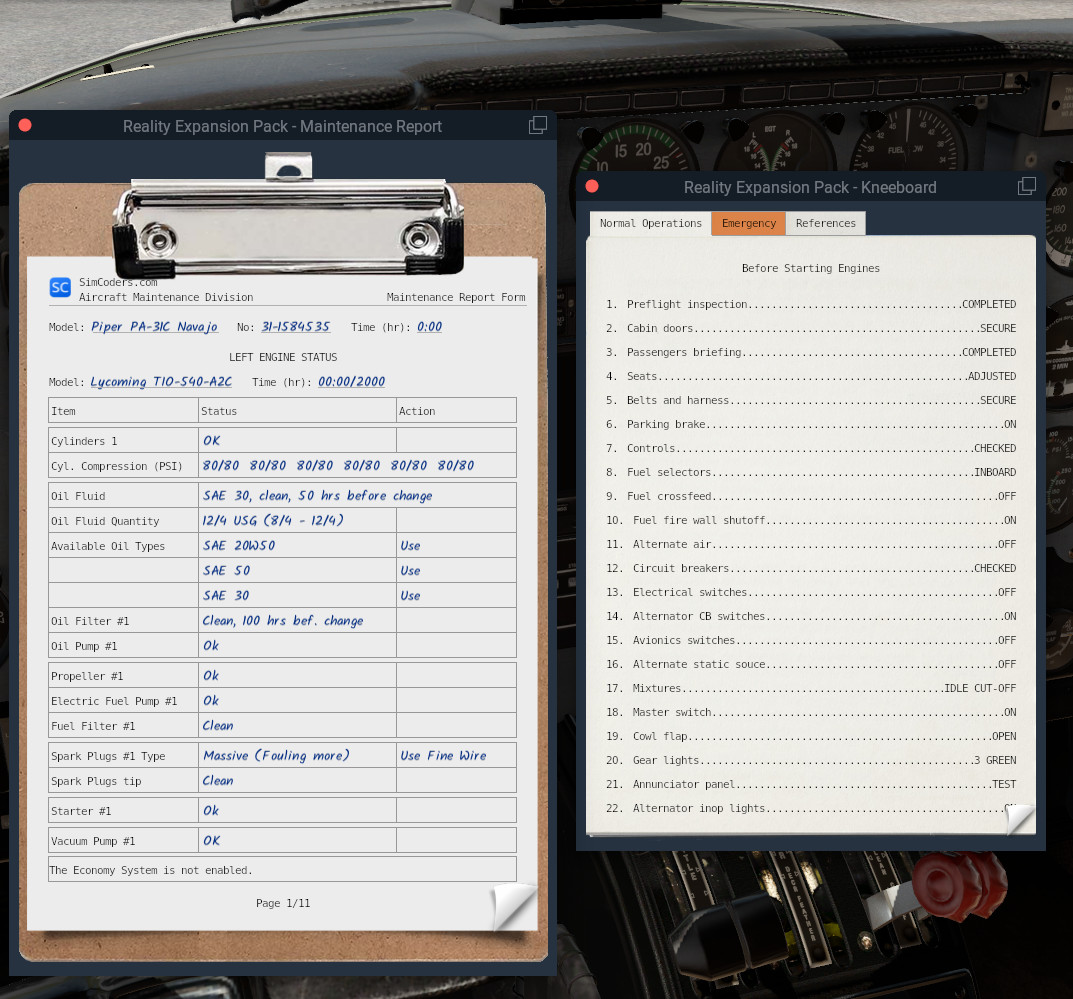
Task: Click Lycoming TIO-540-A2C engine model
Action: pos(161,382)
